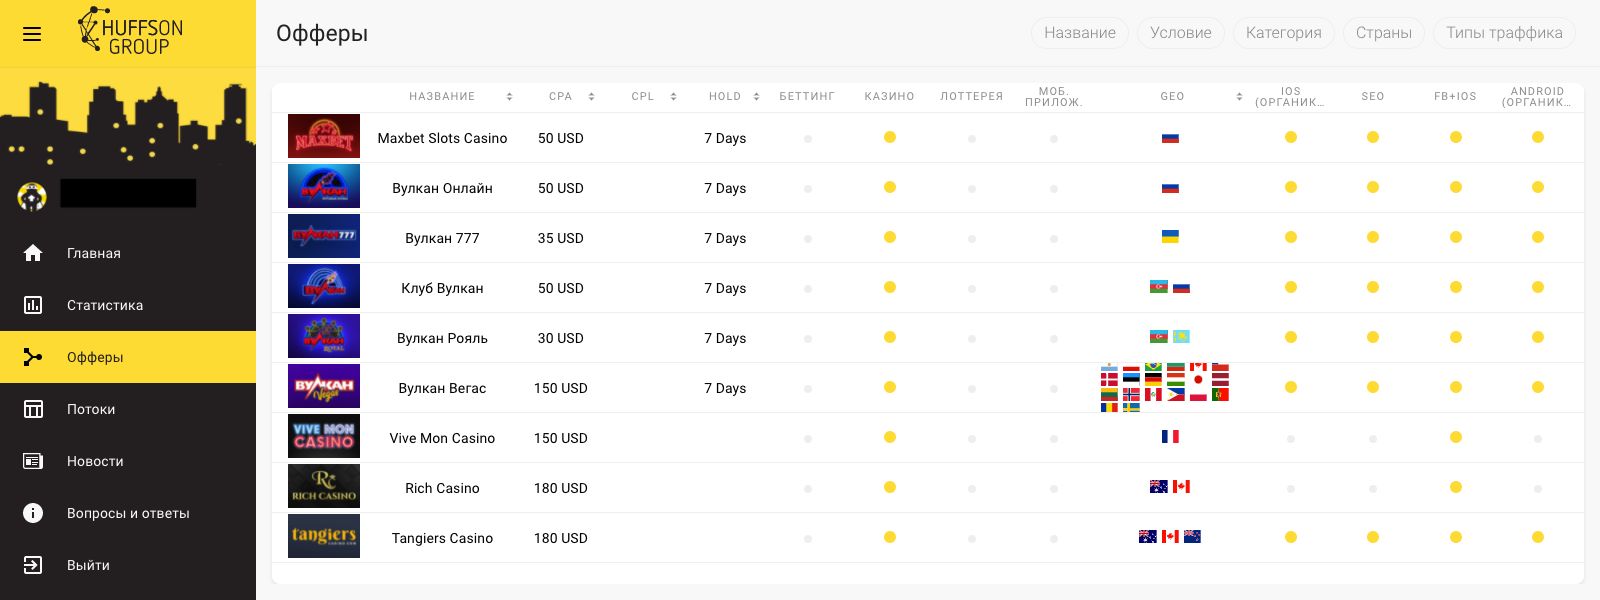The width and height of the screenshot is (1600, 600).
Task: Click the user avatar icon in sidebar
Action: (x=32, y=196)
